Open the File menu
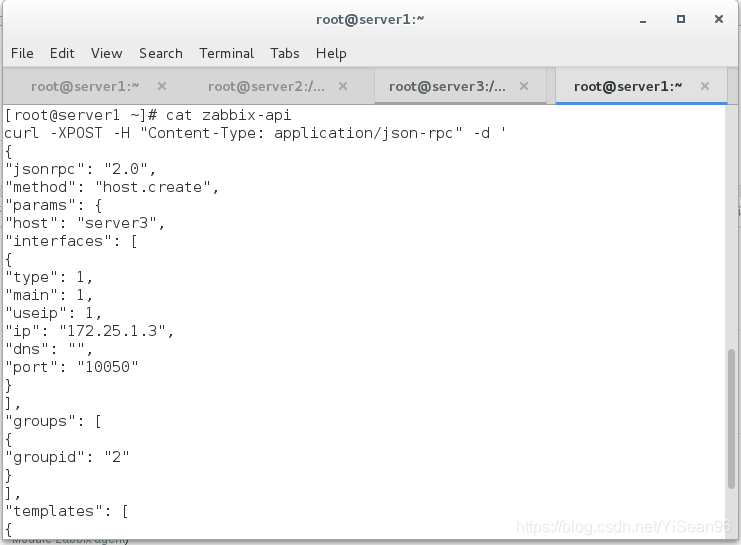Screen dimensions: 741x545 coord(22,53)
